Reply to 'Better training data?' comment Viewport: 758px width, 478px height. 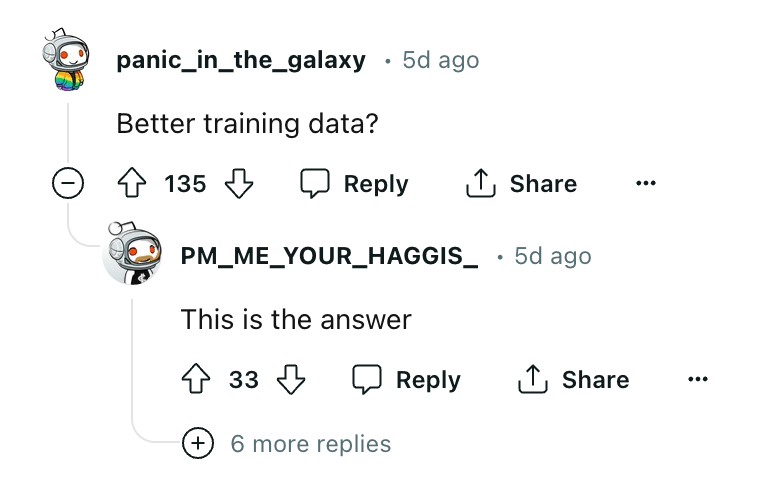point(356,184)
